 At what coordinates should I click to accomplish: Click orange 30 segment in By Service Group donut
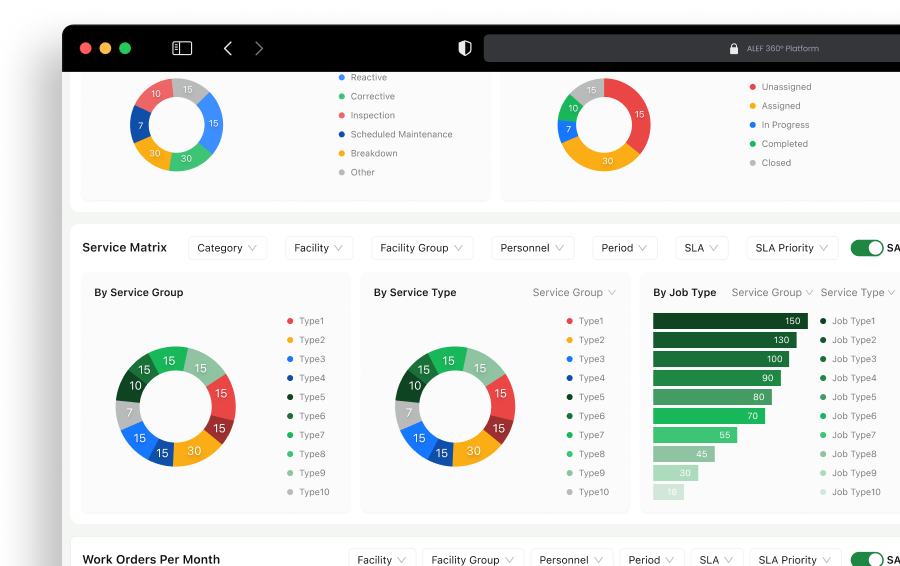[194, 451]
